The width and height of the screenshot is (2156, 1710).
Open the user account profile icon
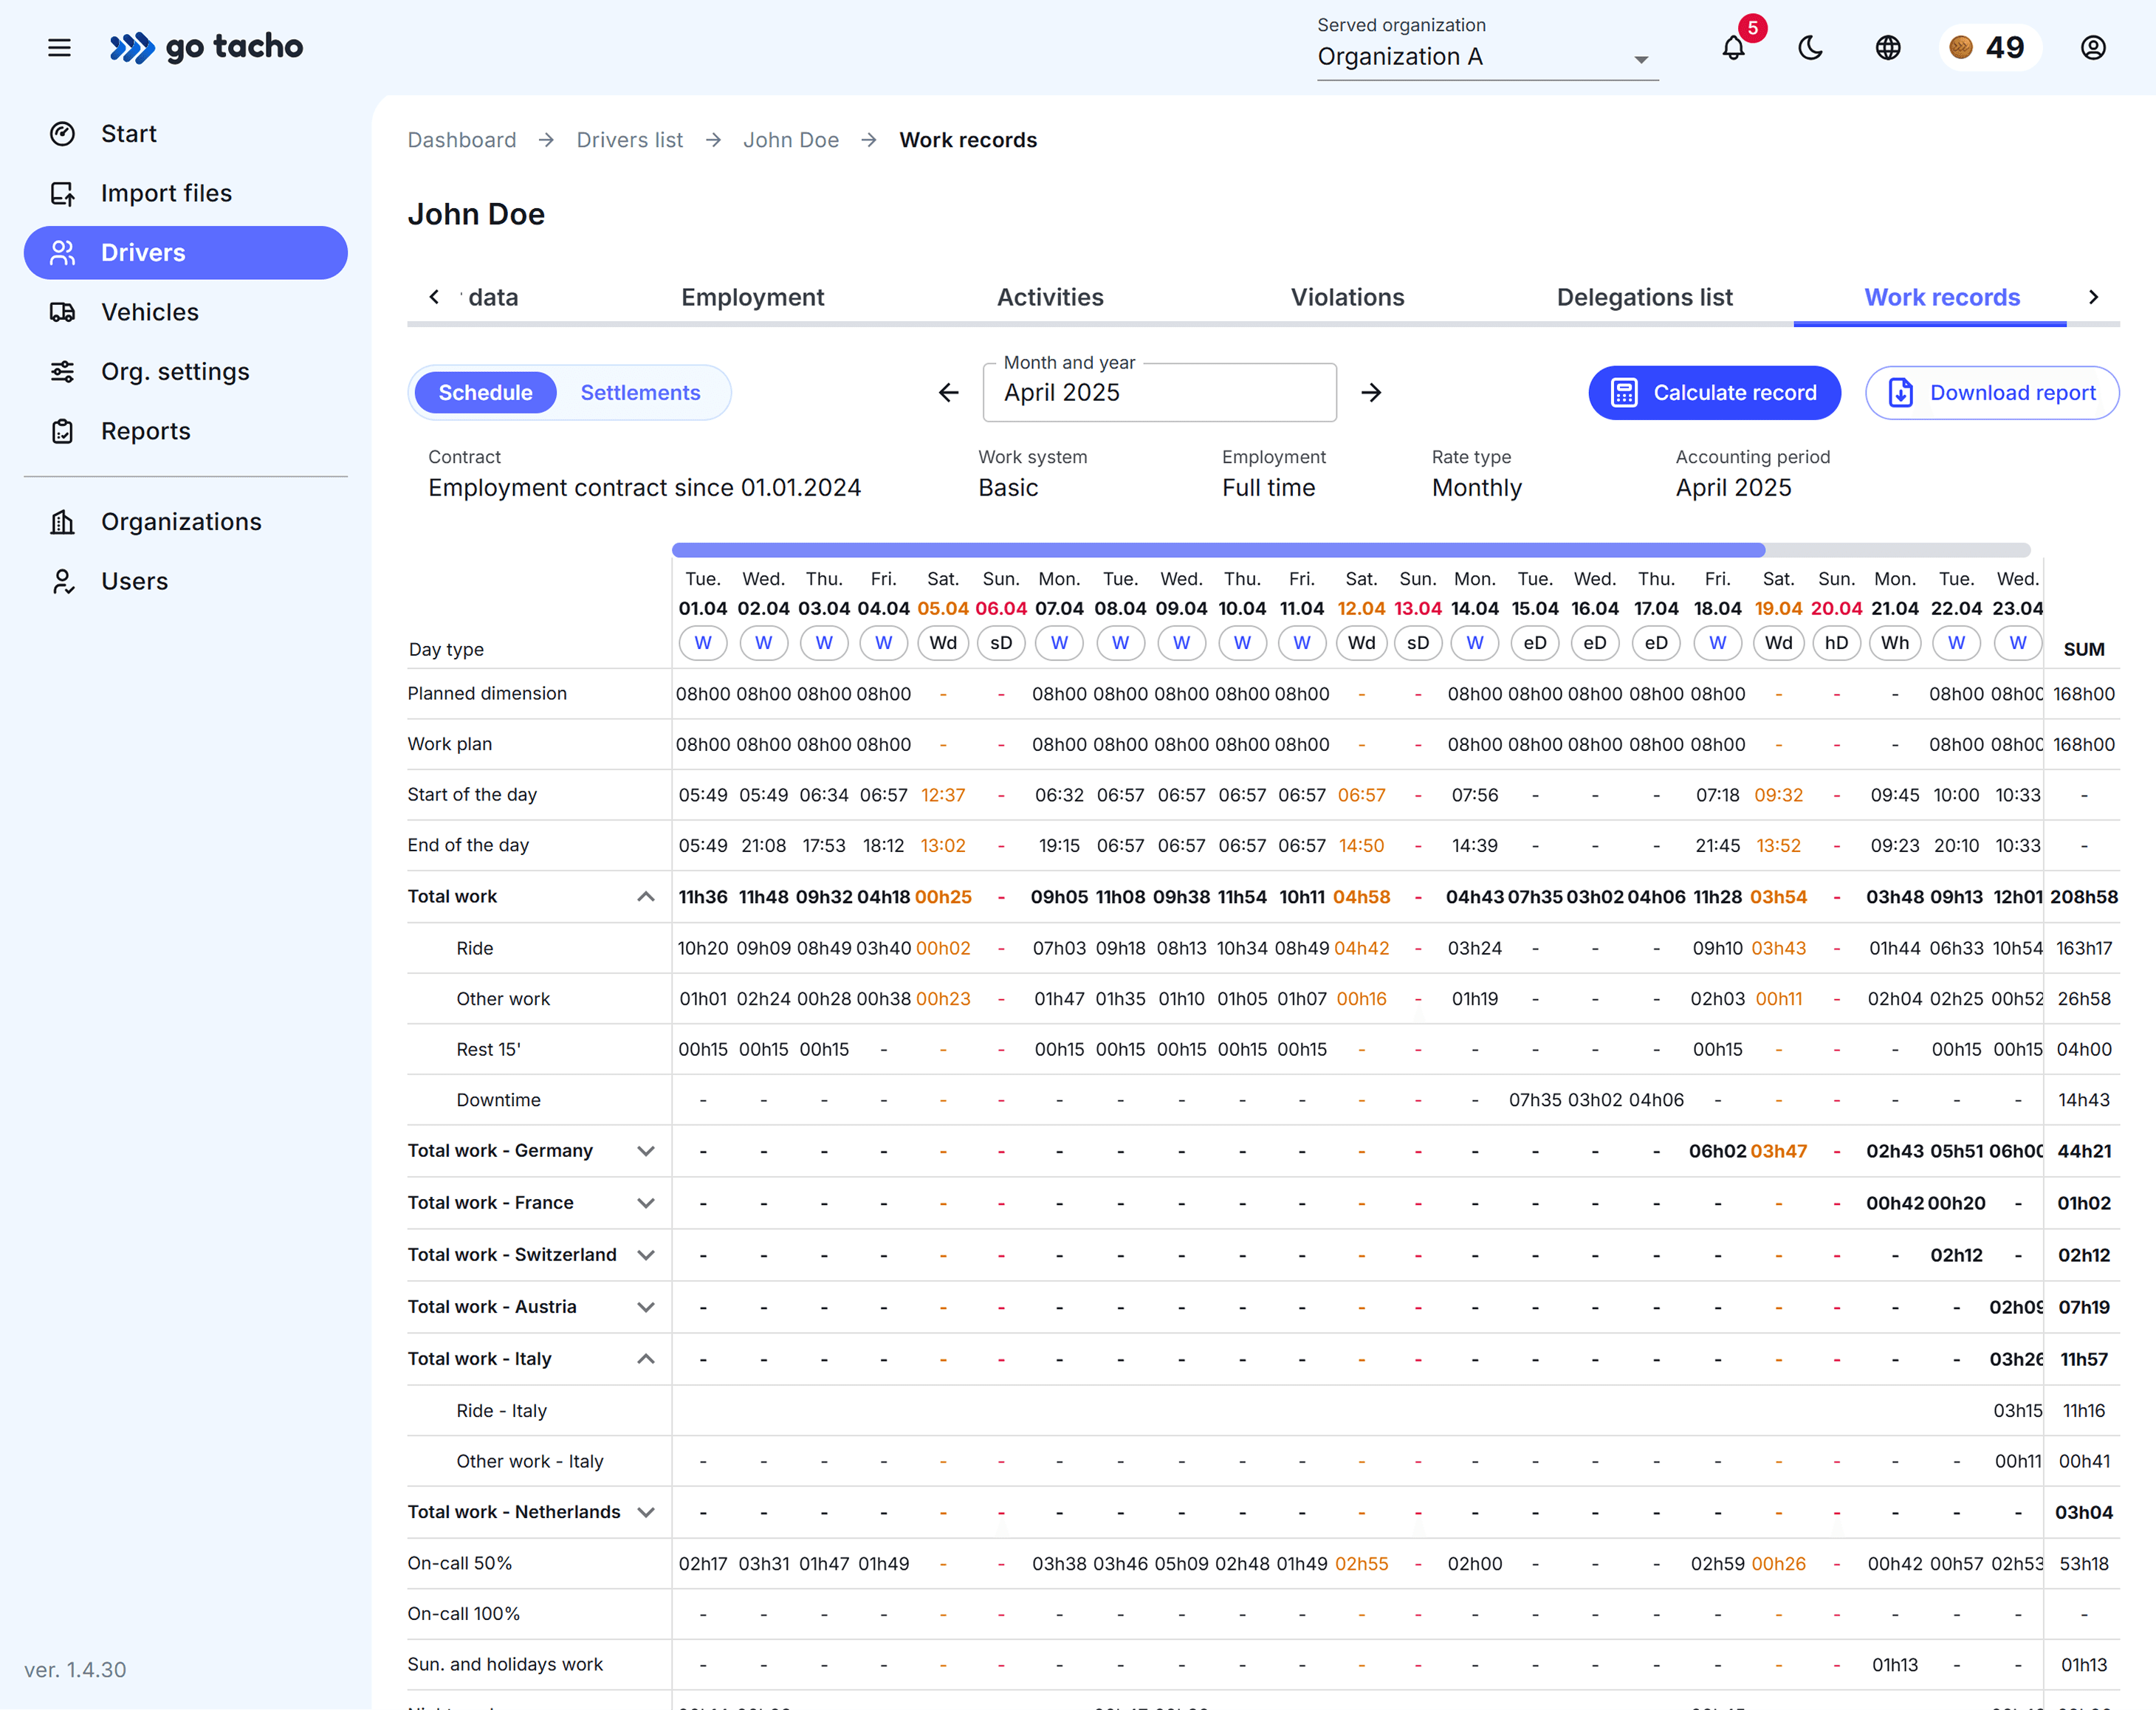[2093, 47]
